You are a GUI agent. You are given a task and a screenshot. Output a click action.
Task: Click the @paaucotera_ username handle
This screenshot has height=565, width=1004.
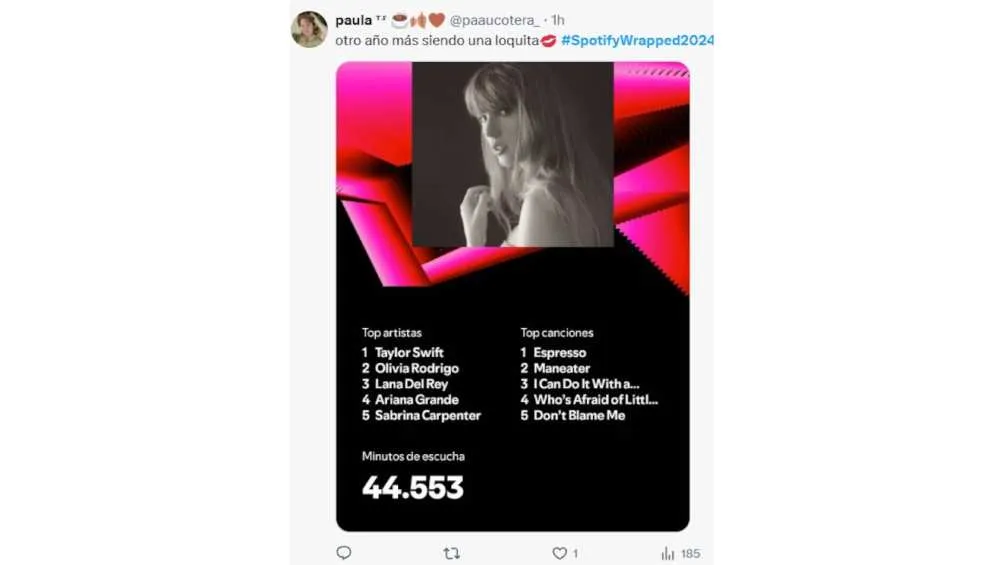(494, 20)
